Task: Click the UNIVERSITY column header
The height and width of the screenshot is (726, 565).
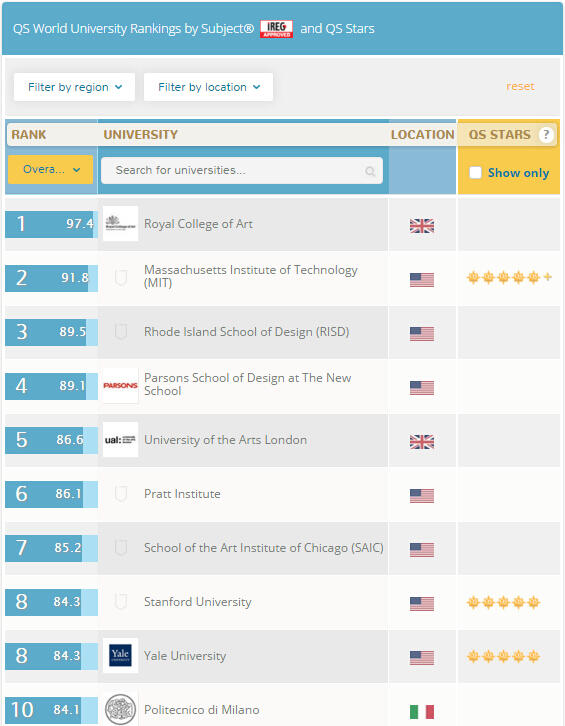Action: 141,135
